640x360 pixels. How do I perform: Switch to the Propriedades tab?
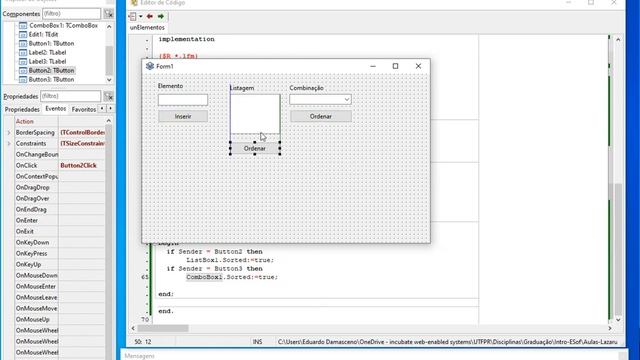coord(22,109)
